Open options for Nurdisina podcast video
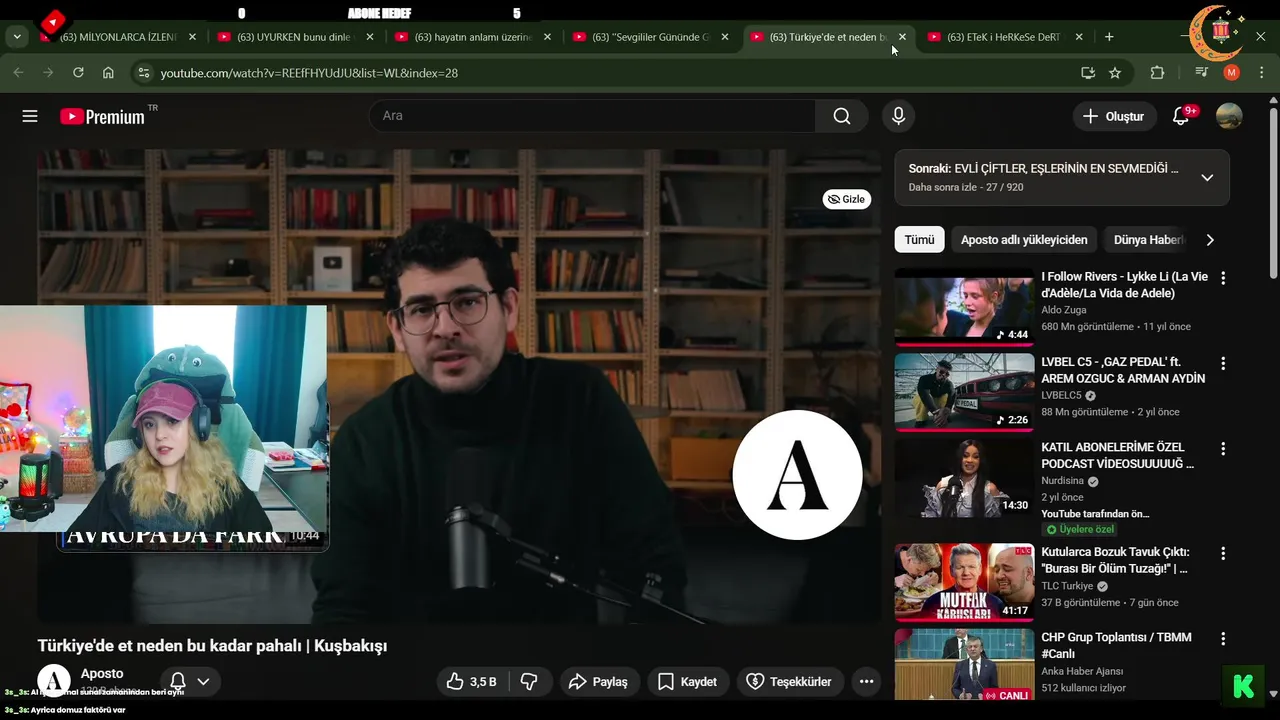 click(x=1222, y=449)
